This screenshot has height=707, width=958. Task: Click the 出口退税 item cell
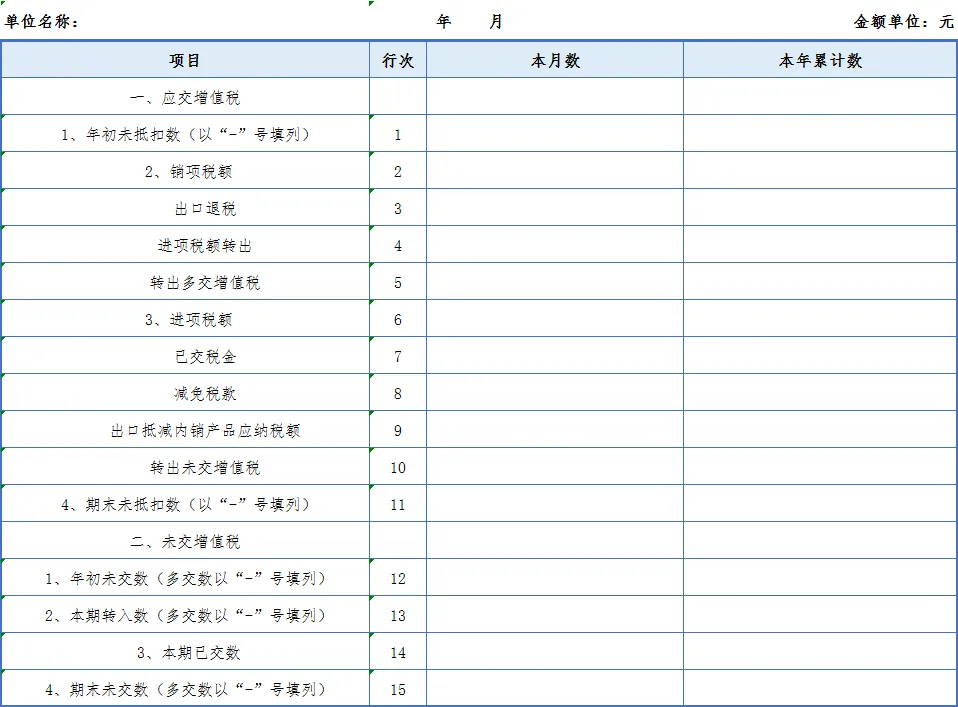pyautogui.click(x=185, y=208)
